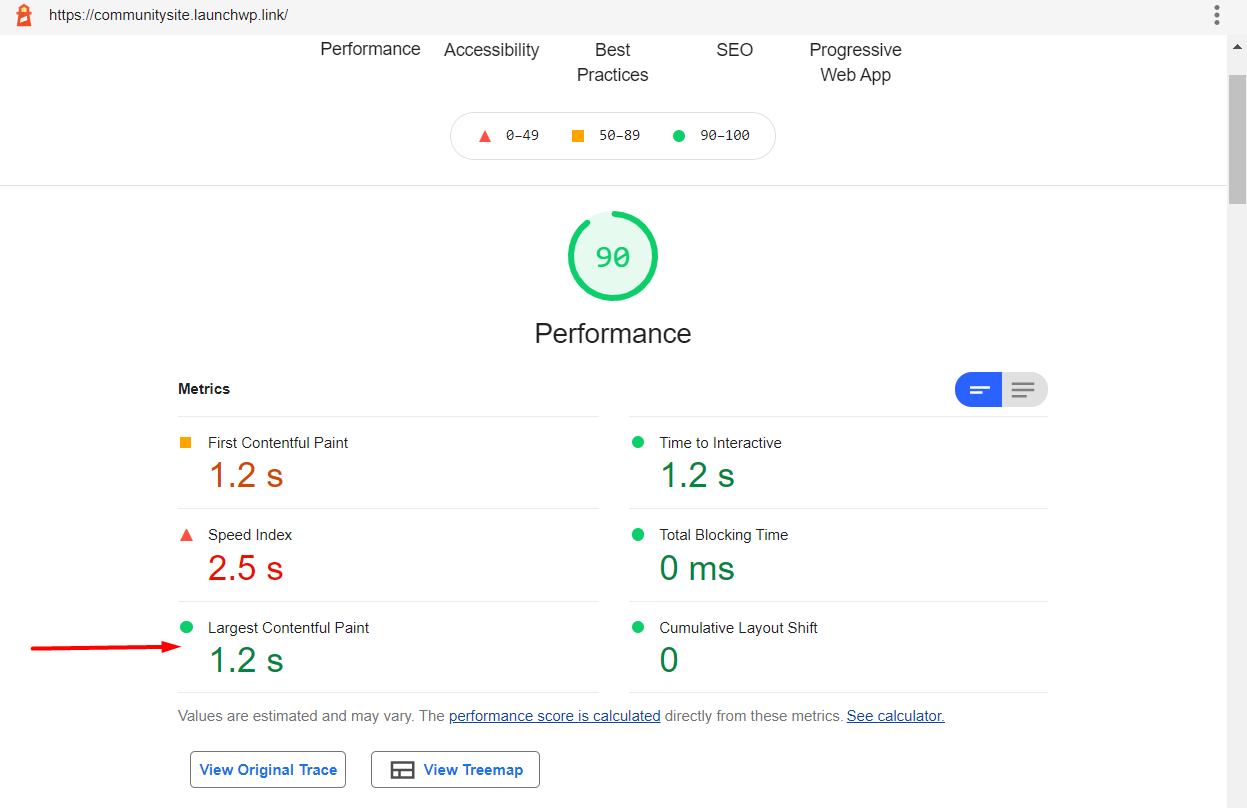Click the red triangle Speed Index icon
Viewport: 1247px width, 808px height.
[185, 535]
